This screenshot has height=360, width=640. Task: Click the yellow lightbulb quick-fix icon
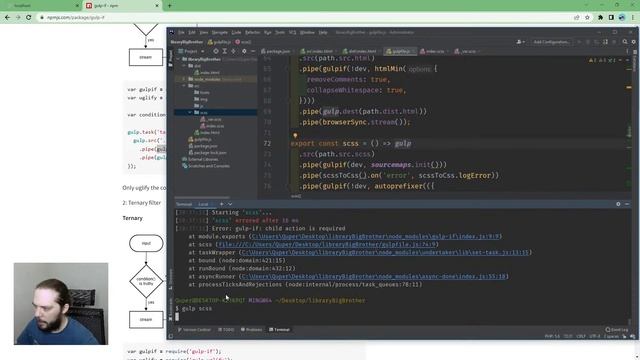click(x=295, y=136)
